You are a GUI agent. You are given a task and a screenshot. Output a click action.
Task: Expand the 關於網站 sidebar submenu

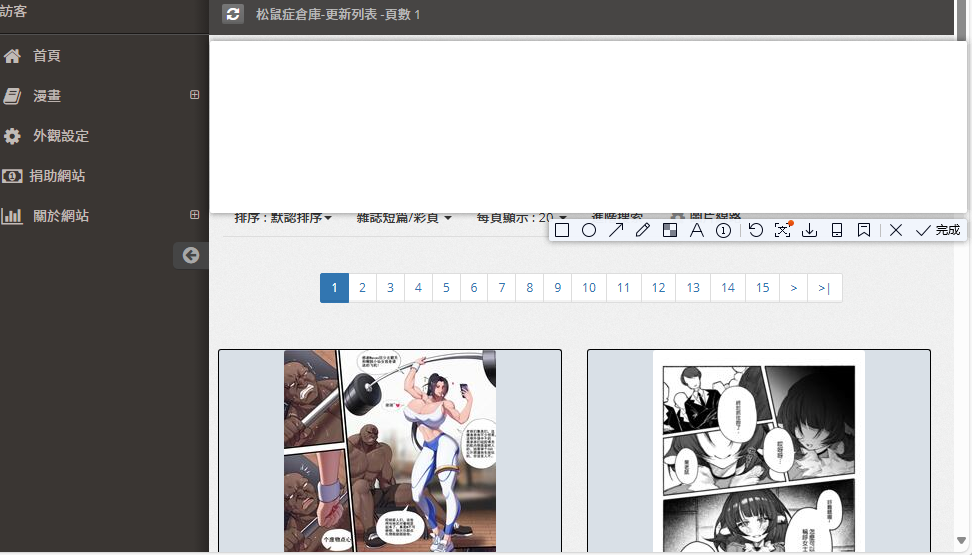[x=195, y=215]
